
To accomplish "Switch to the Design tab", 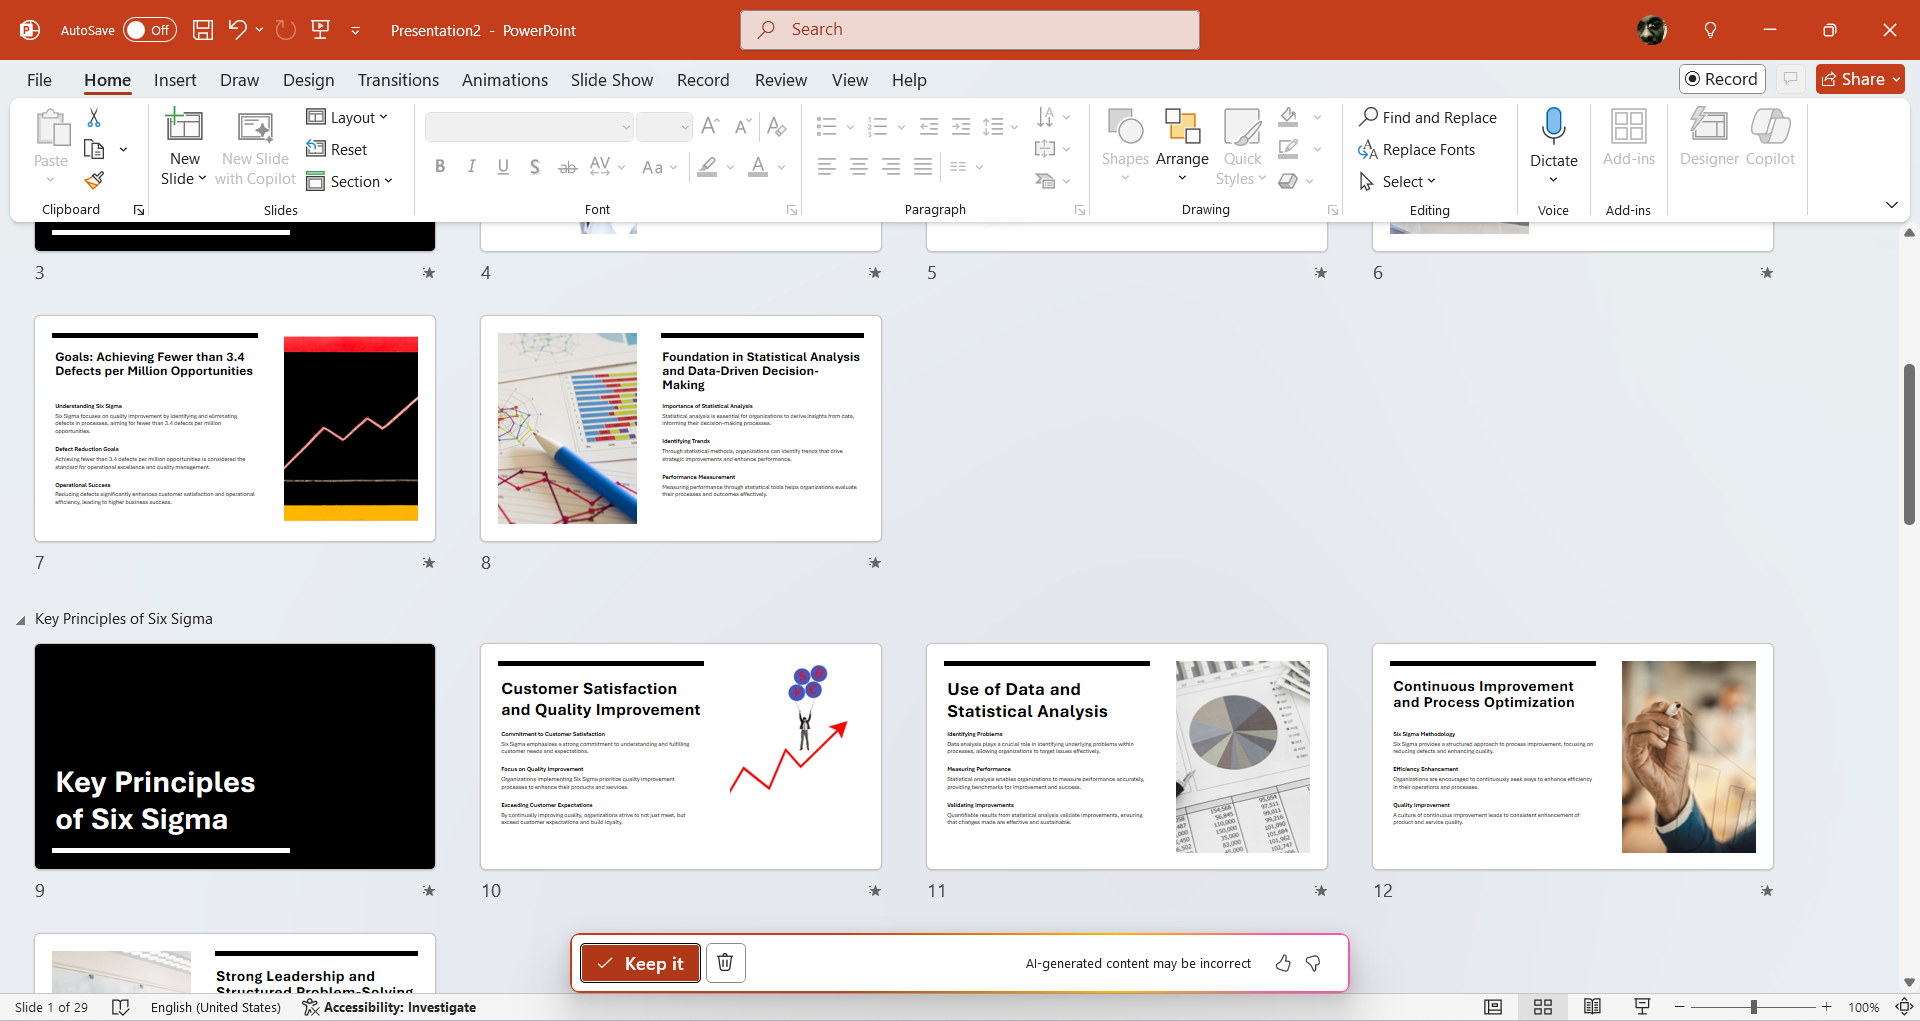I will [x=308, y=80].
